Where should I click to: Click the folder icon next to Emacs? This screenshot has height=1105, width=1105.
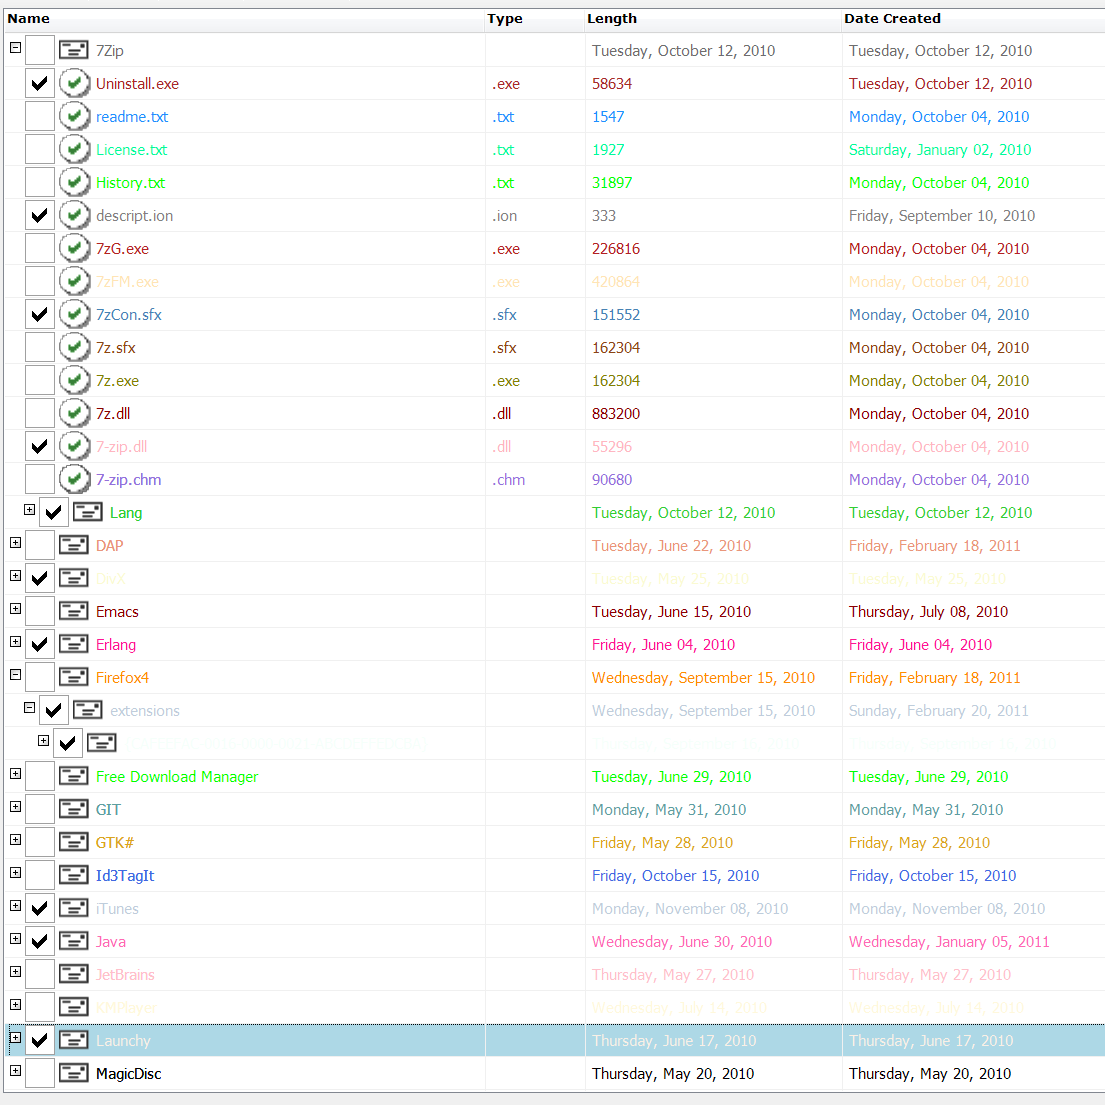[x=74, y=611]
